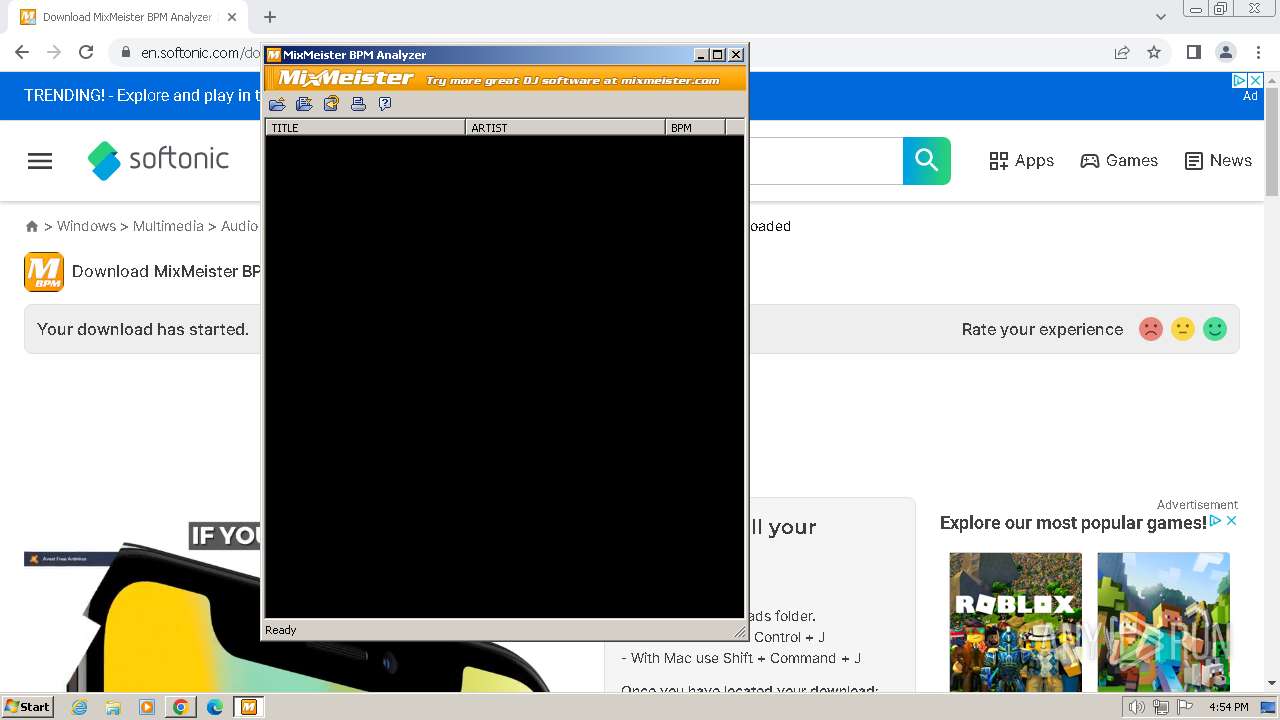Expand the Chrome tab search chevron
This screenshot has width=1280, height=720.
pos(1161,17)
